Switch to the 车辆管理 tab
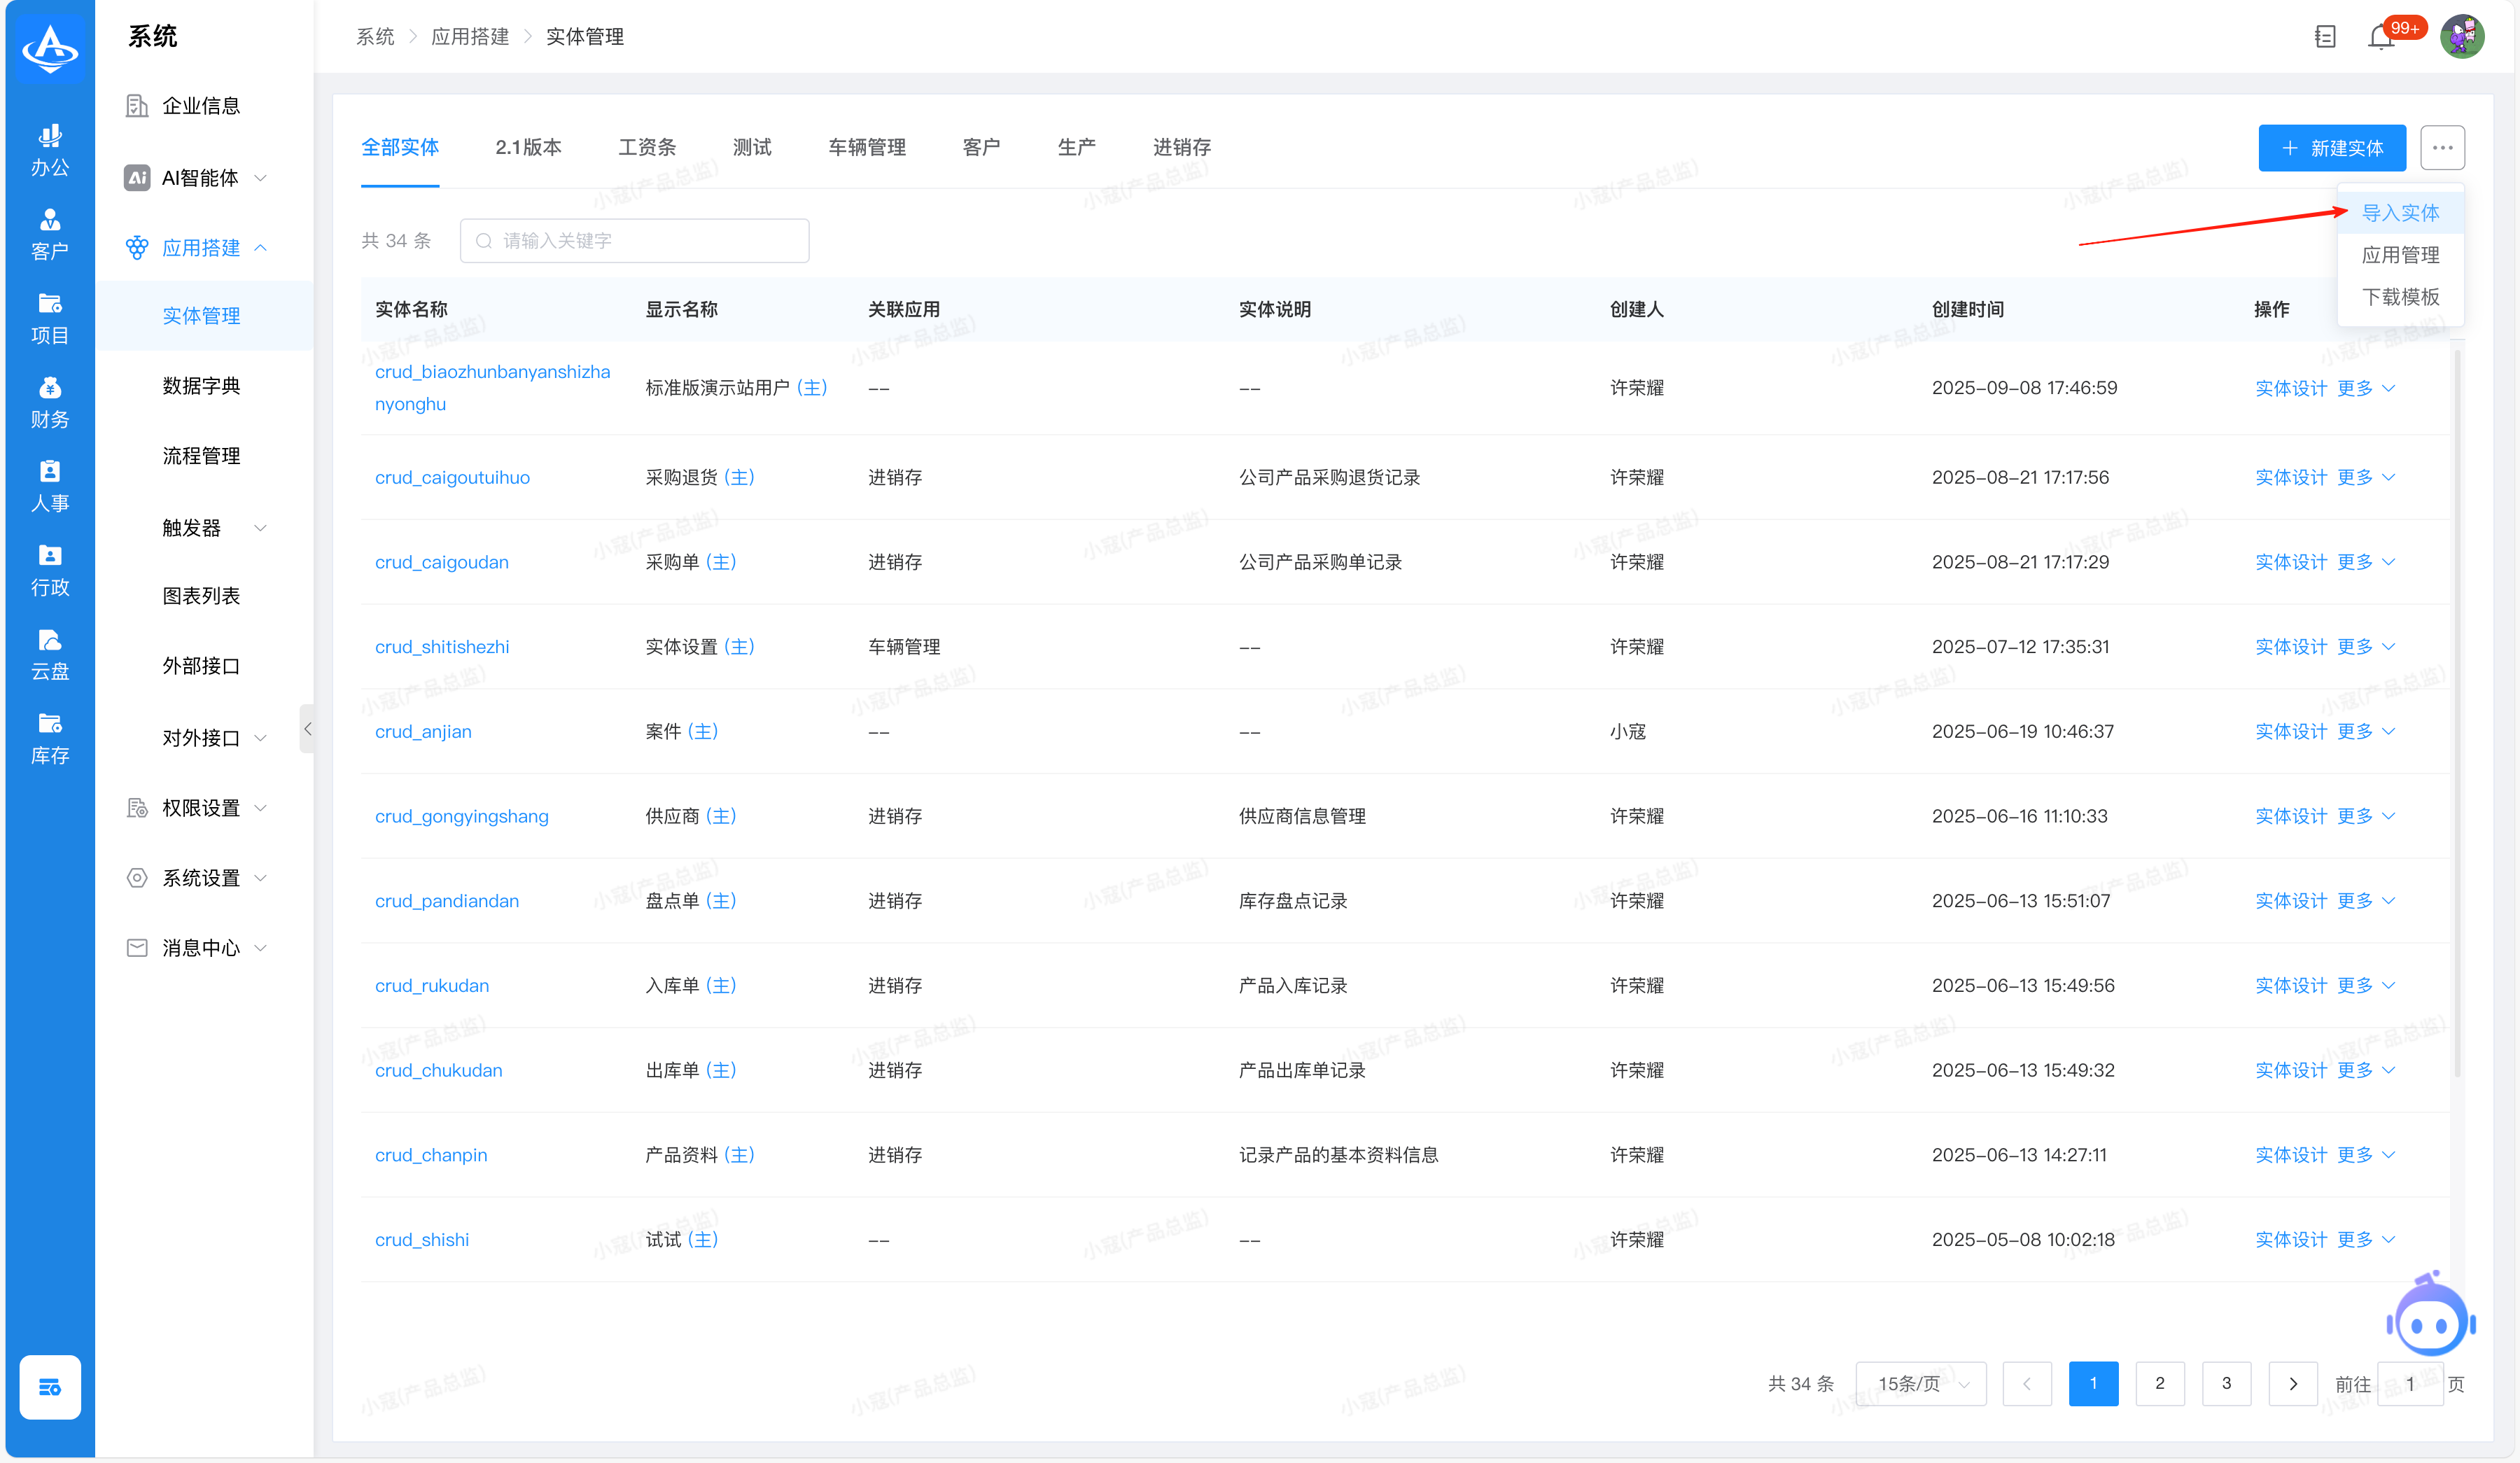Screen dimensions: 2520x1463 point(866,148)
